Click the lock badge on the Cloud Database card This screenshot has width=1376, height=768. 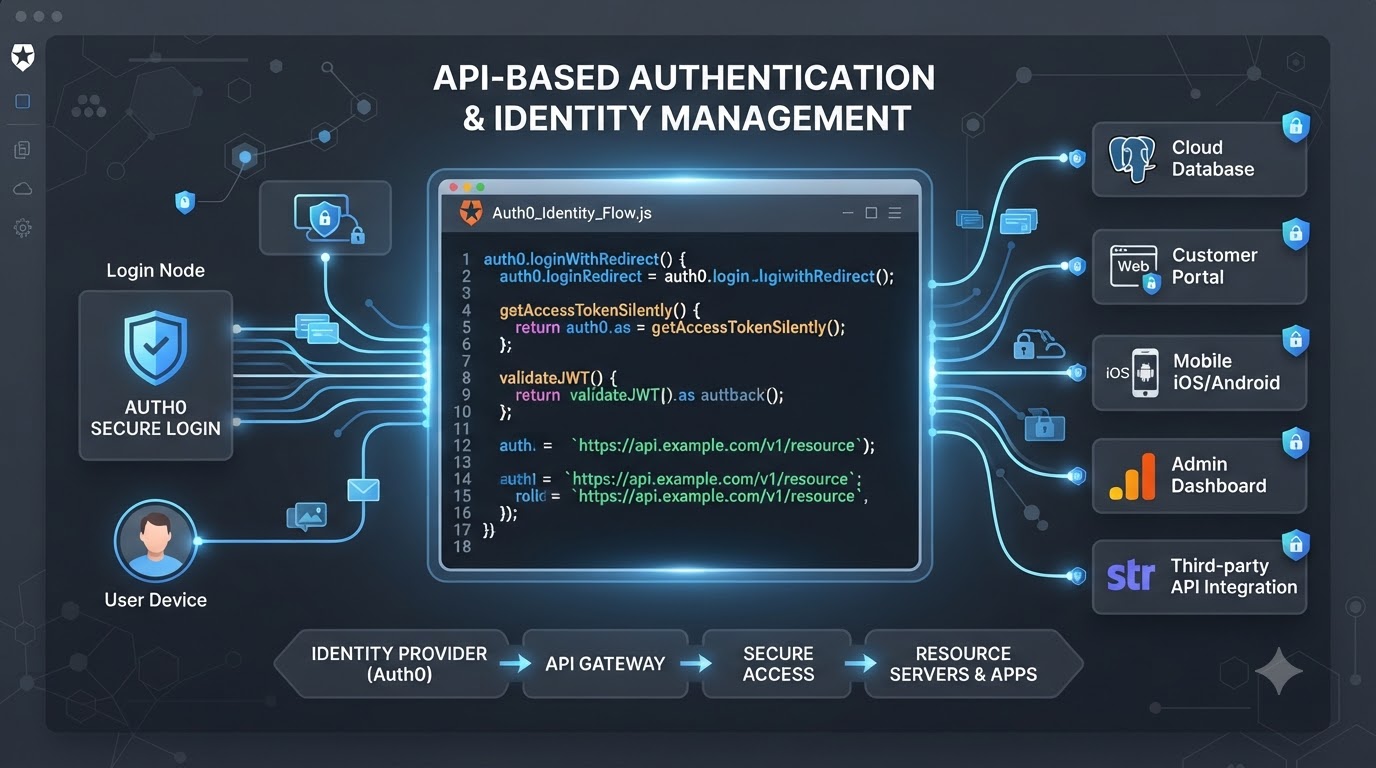click(1296, 126)
